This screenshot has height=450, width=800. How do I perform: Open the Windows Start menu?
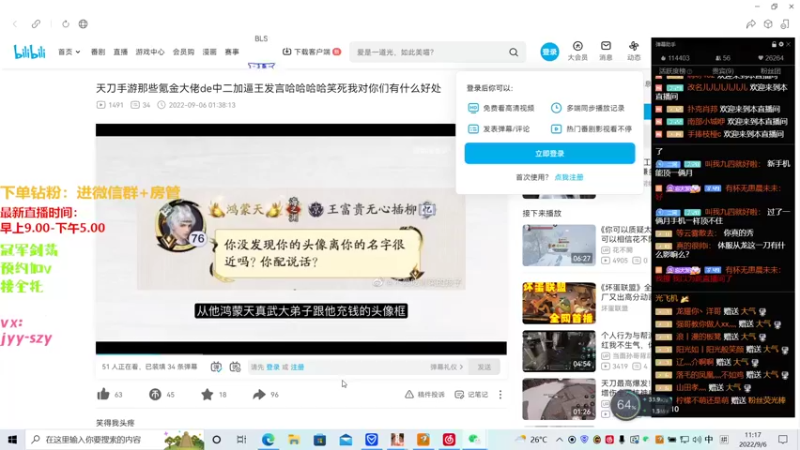tap(12, 439)
